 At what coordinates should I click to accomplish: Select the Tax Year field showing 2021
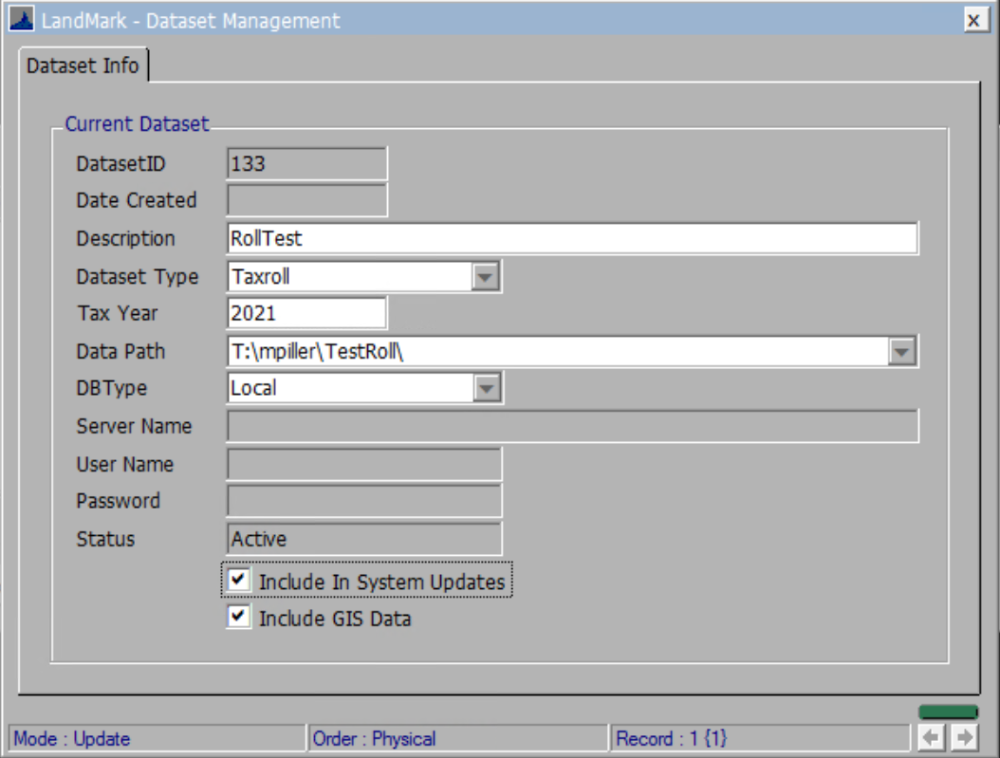[300, 313]
